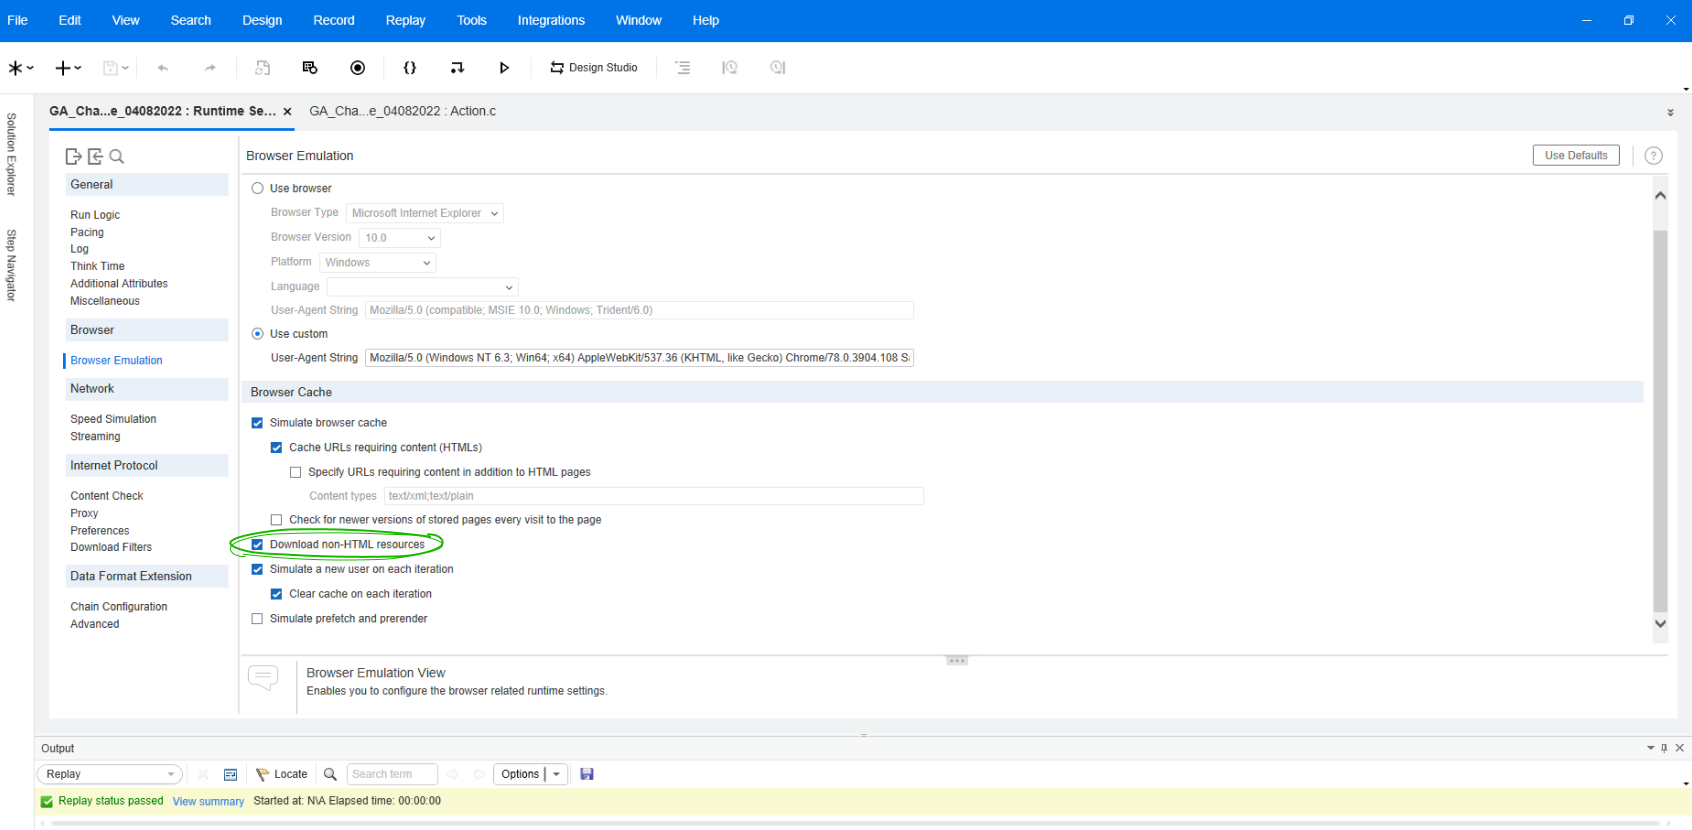Click the plus add icon in toolbar
Image resolution: width=1692 pixels, height=830 pixels.
click(63, 68)
